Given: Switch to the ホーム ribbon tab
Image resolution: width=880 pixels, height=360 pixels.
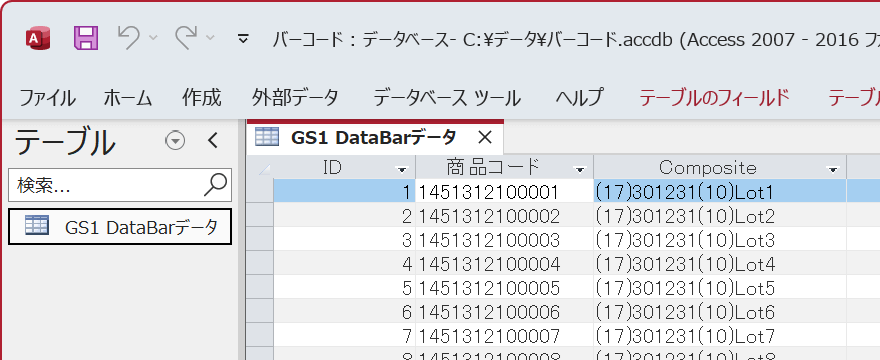Looking at the screenshot, I should pos(128,98).
